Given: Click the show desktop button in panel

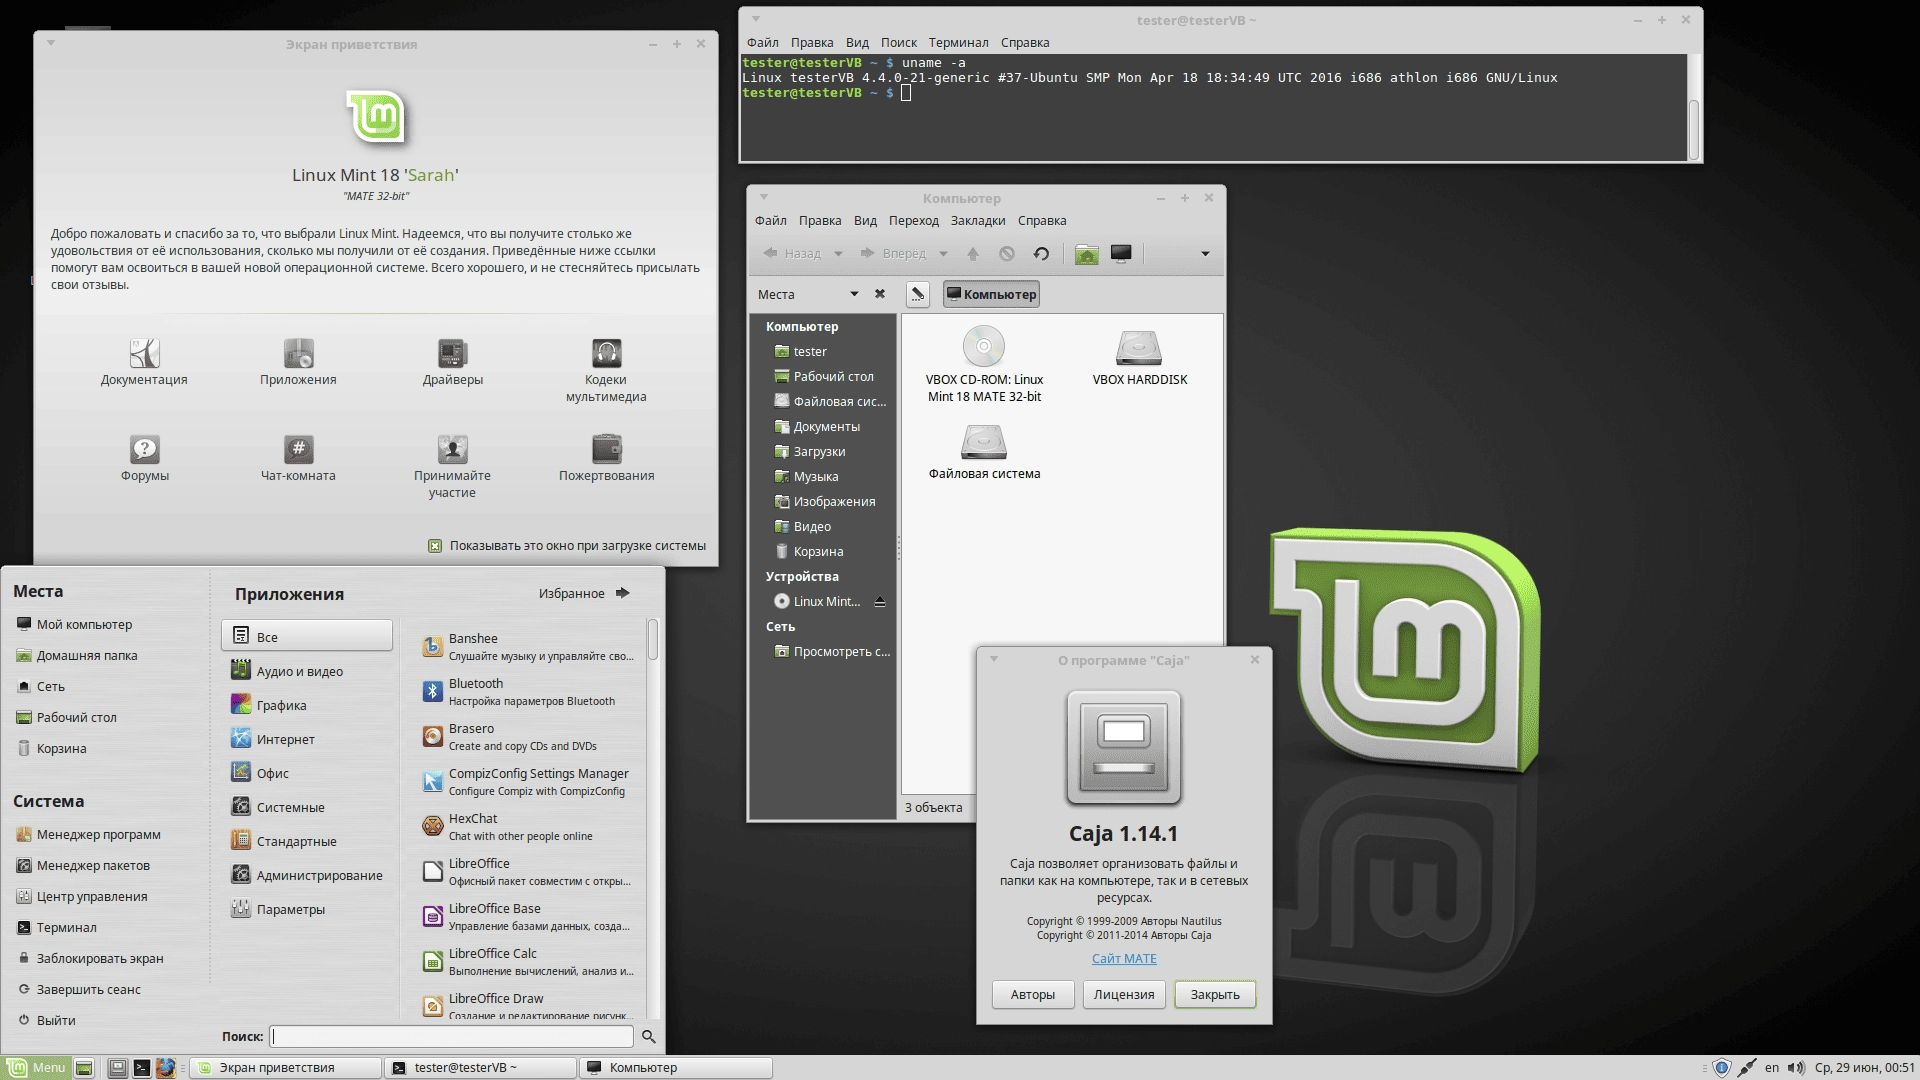Looking at the screenshot, I should click(x=84, y=1068).
